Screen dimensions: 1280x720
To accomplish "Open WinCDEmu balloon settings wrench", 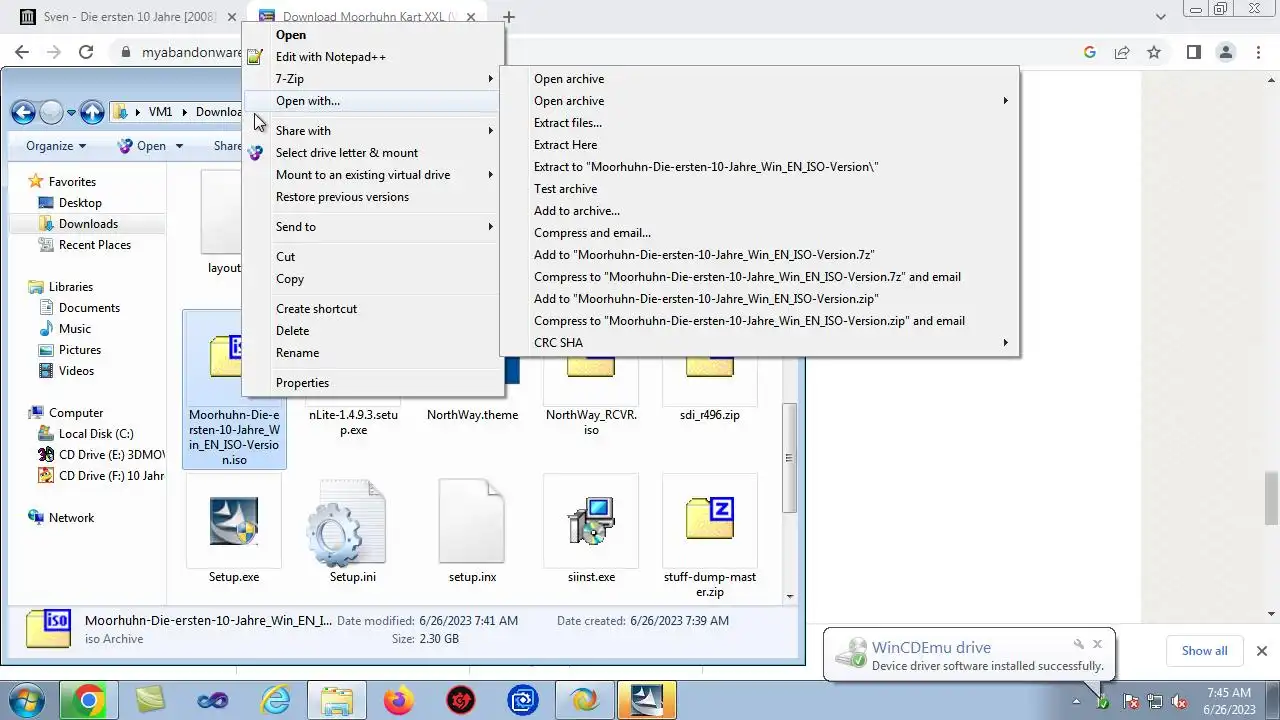I will [x=1079, y=645].
